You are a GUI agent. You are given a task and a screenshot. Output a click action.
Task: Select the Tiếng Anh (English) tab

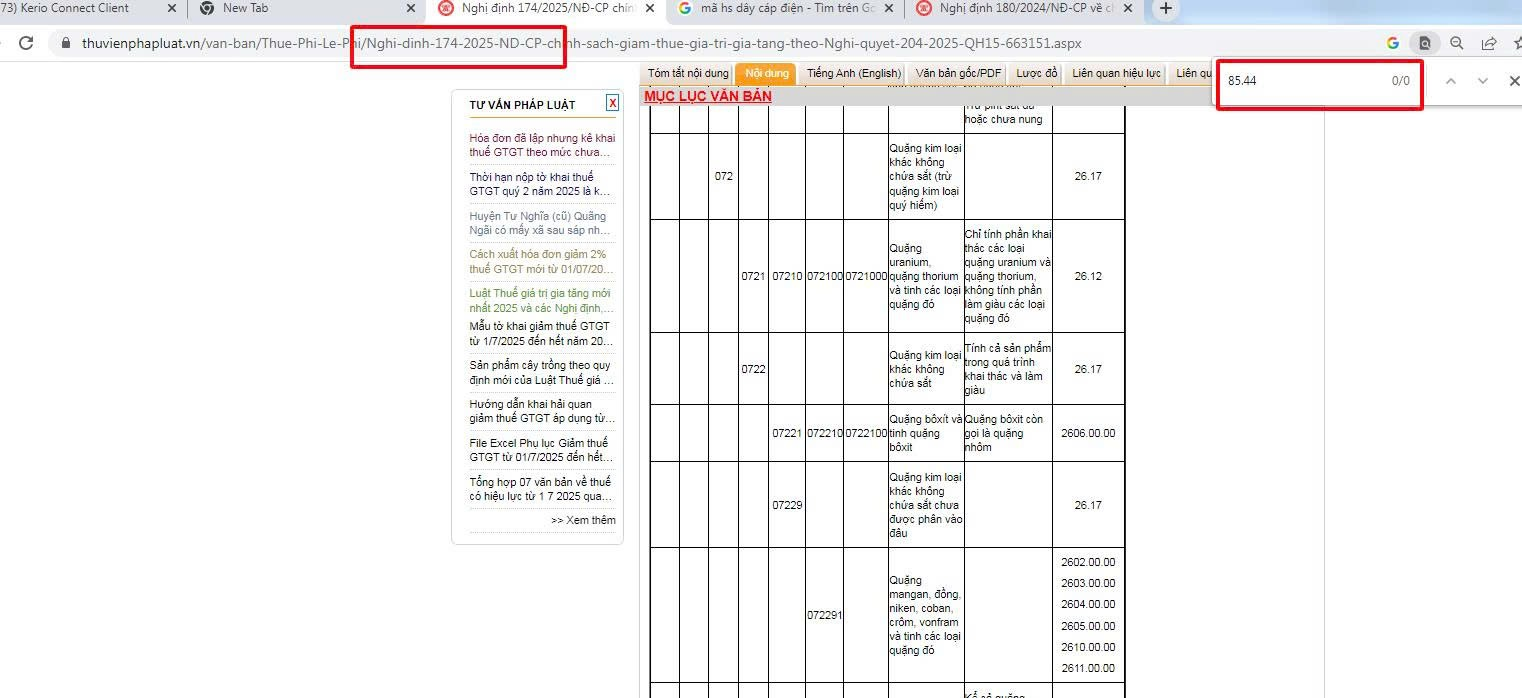pos(854,73)
